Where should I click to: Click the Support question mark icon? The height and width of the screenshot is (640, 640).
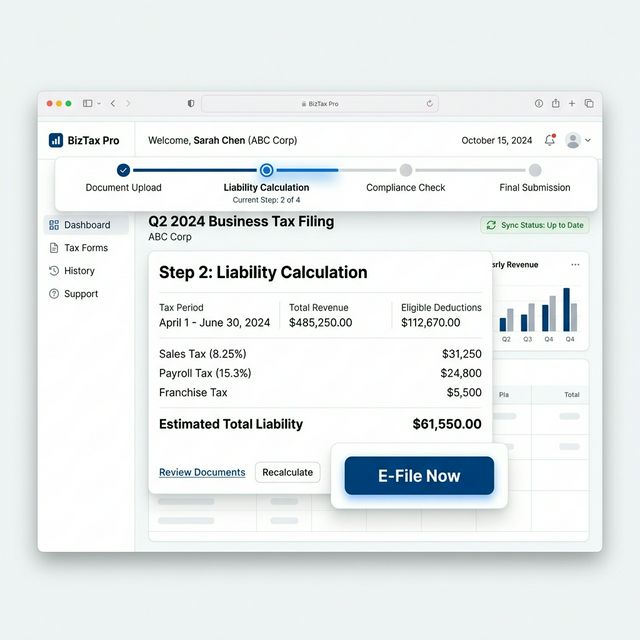pyautogui.click(x=54, y=294)
